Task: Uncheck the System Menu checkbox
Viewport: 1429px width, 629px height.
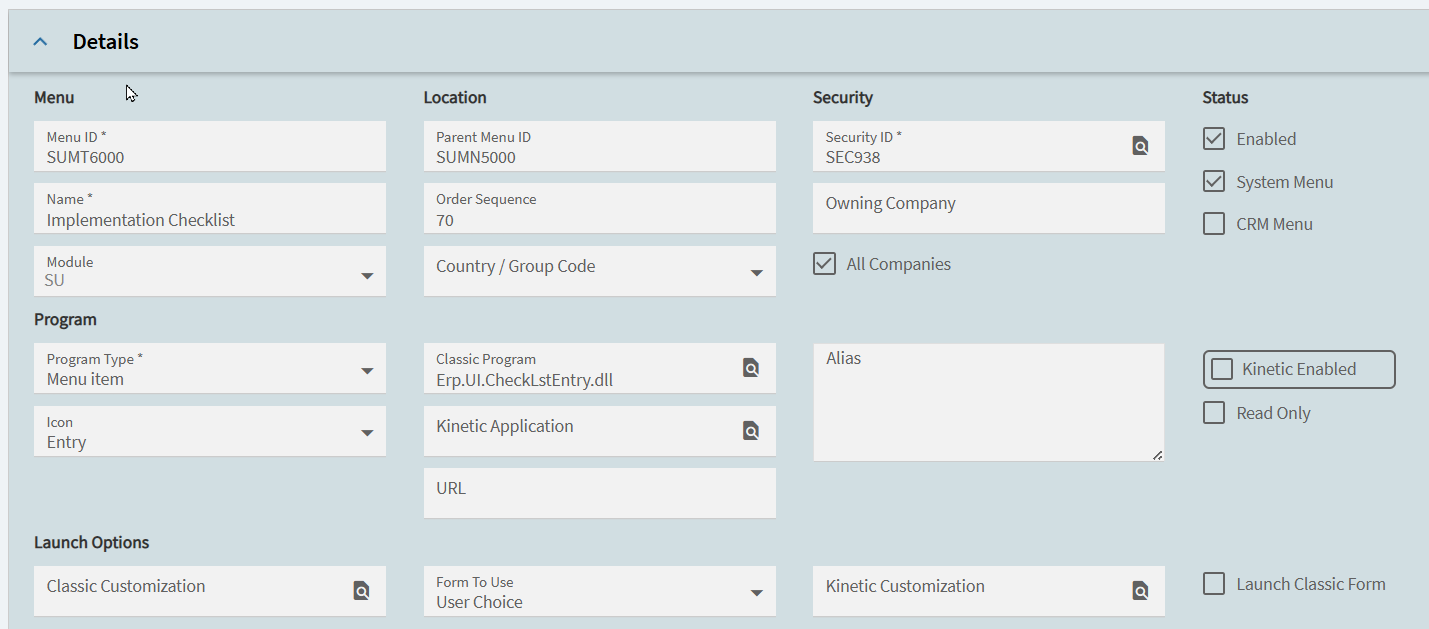Action: 1214,182
